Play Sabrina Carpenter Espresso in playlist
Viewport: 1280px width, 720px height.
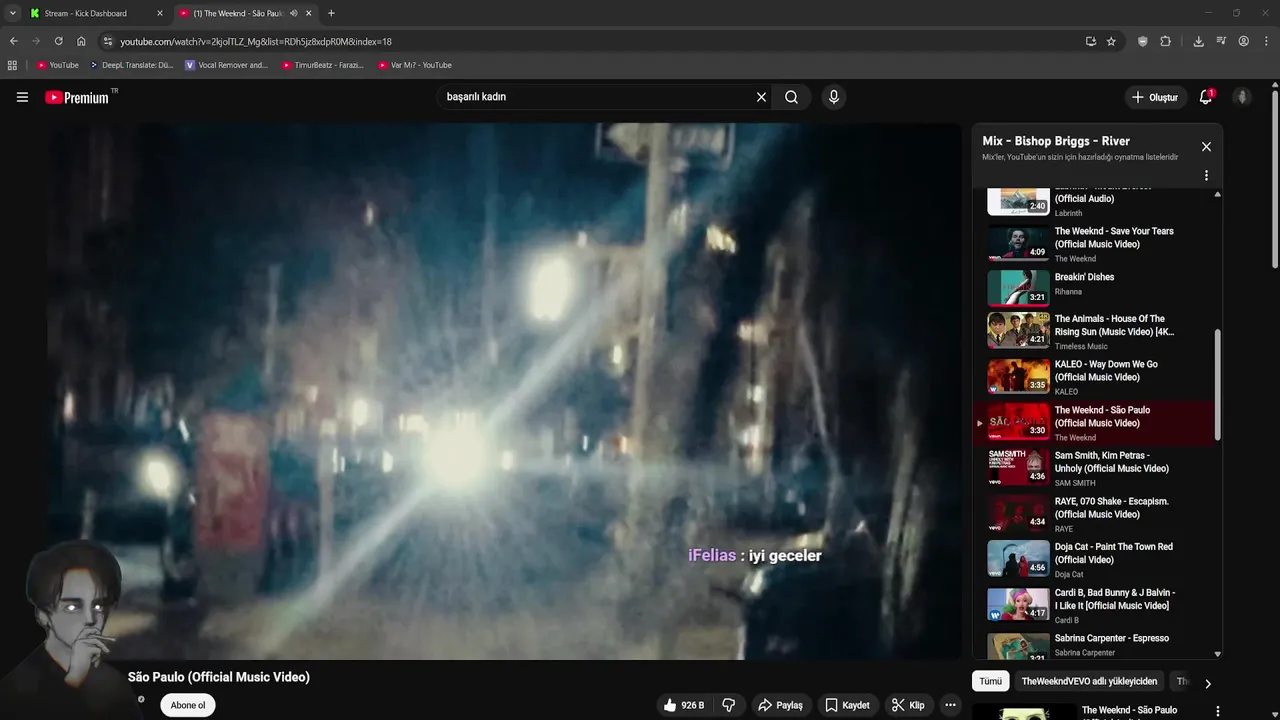1095,645
